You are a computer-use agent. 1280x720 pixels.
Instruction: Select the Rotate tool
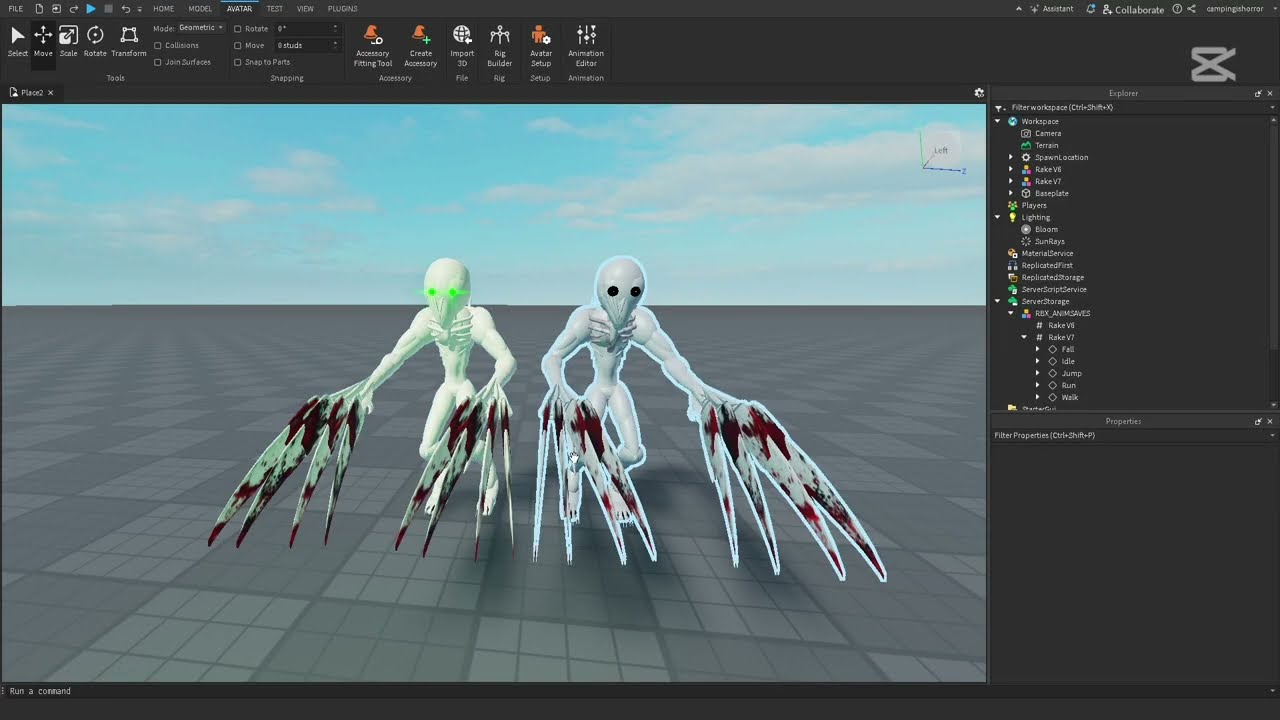[95, 41]
